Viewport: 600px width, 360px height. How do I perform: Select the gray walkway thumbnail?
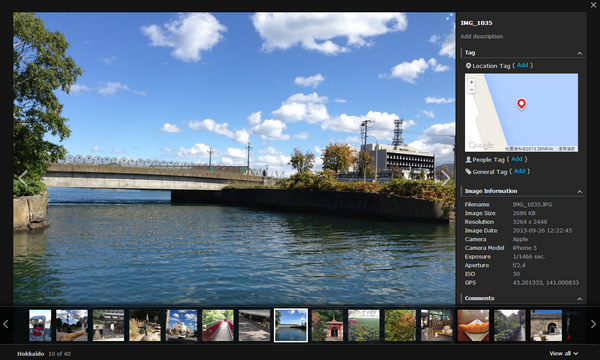[254, 326]
